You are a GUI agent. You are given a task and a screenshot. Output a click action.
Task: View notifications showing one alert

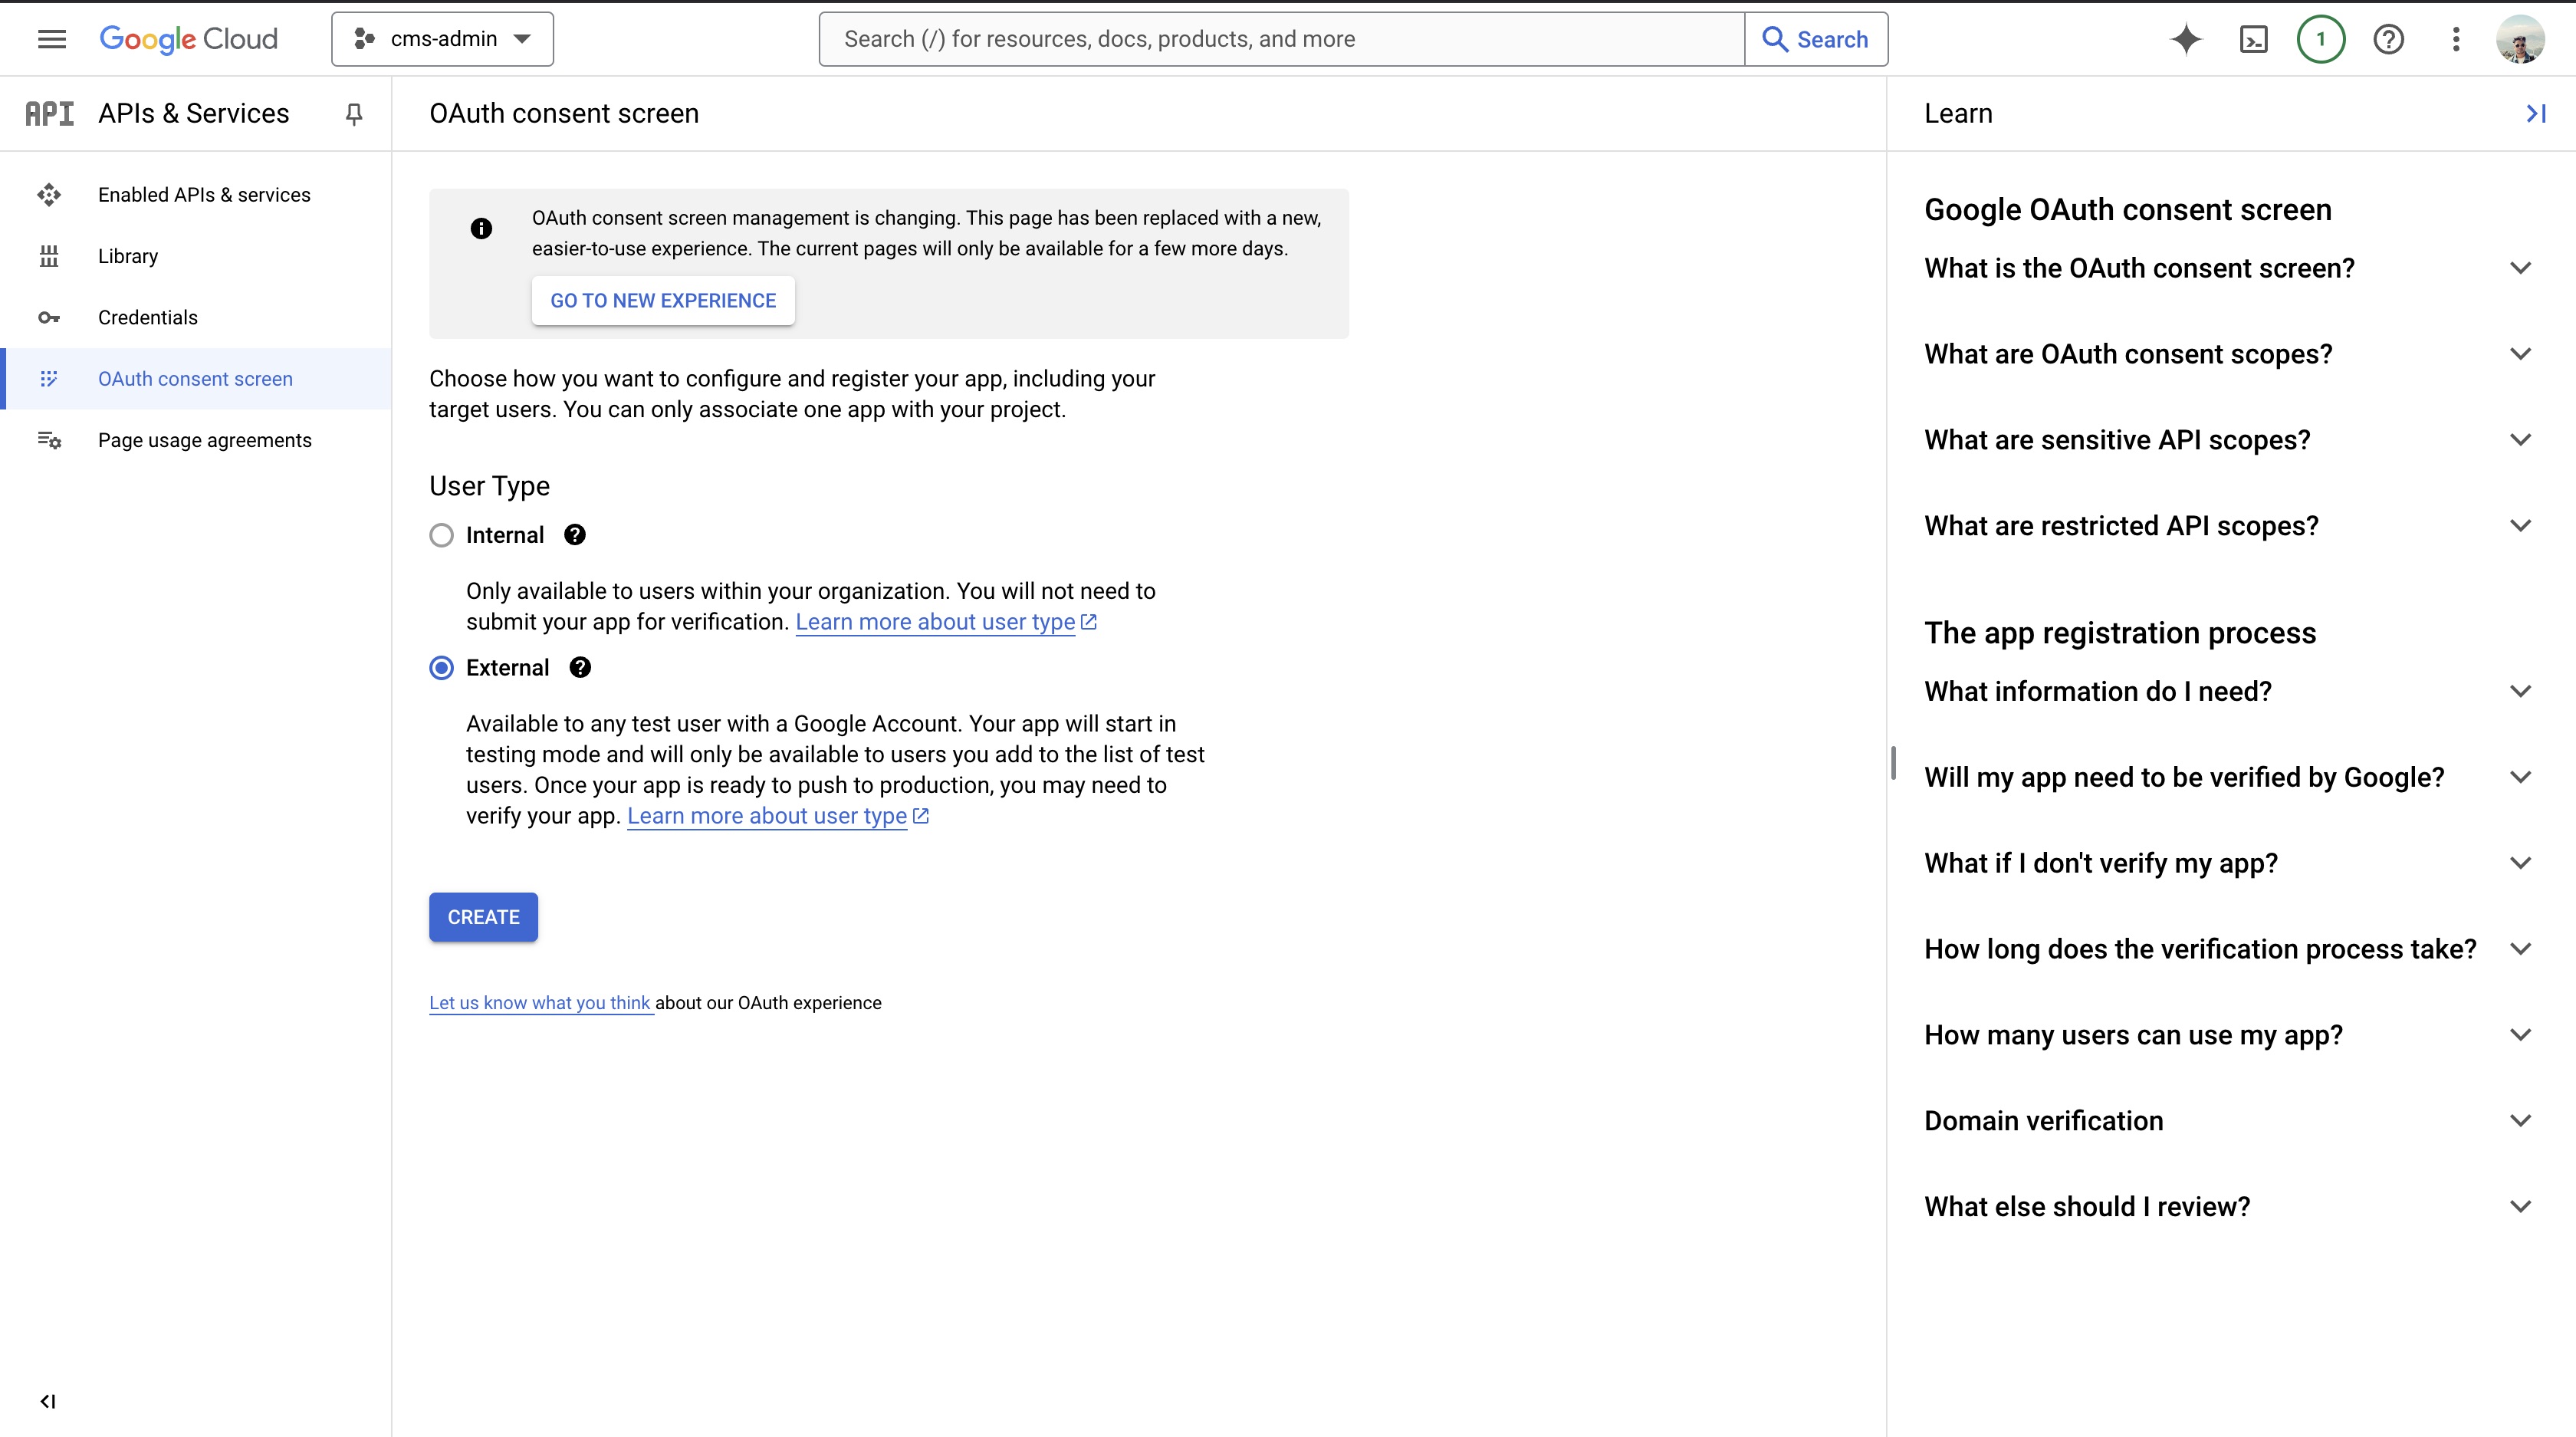tap(2321, 39)
